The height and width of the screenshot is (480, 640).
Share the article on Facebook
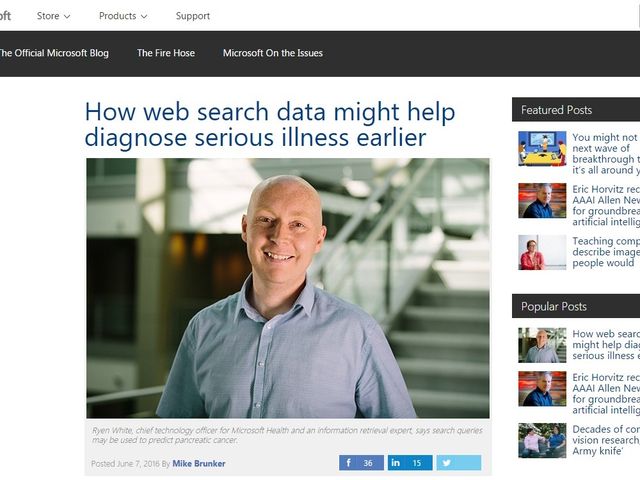tap(361, 463)
